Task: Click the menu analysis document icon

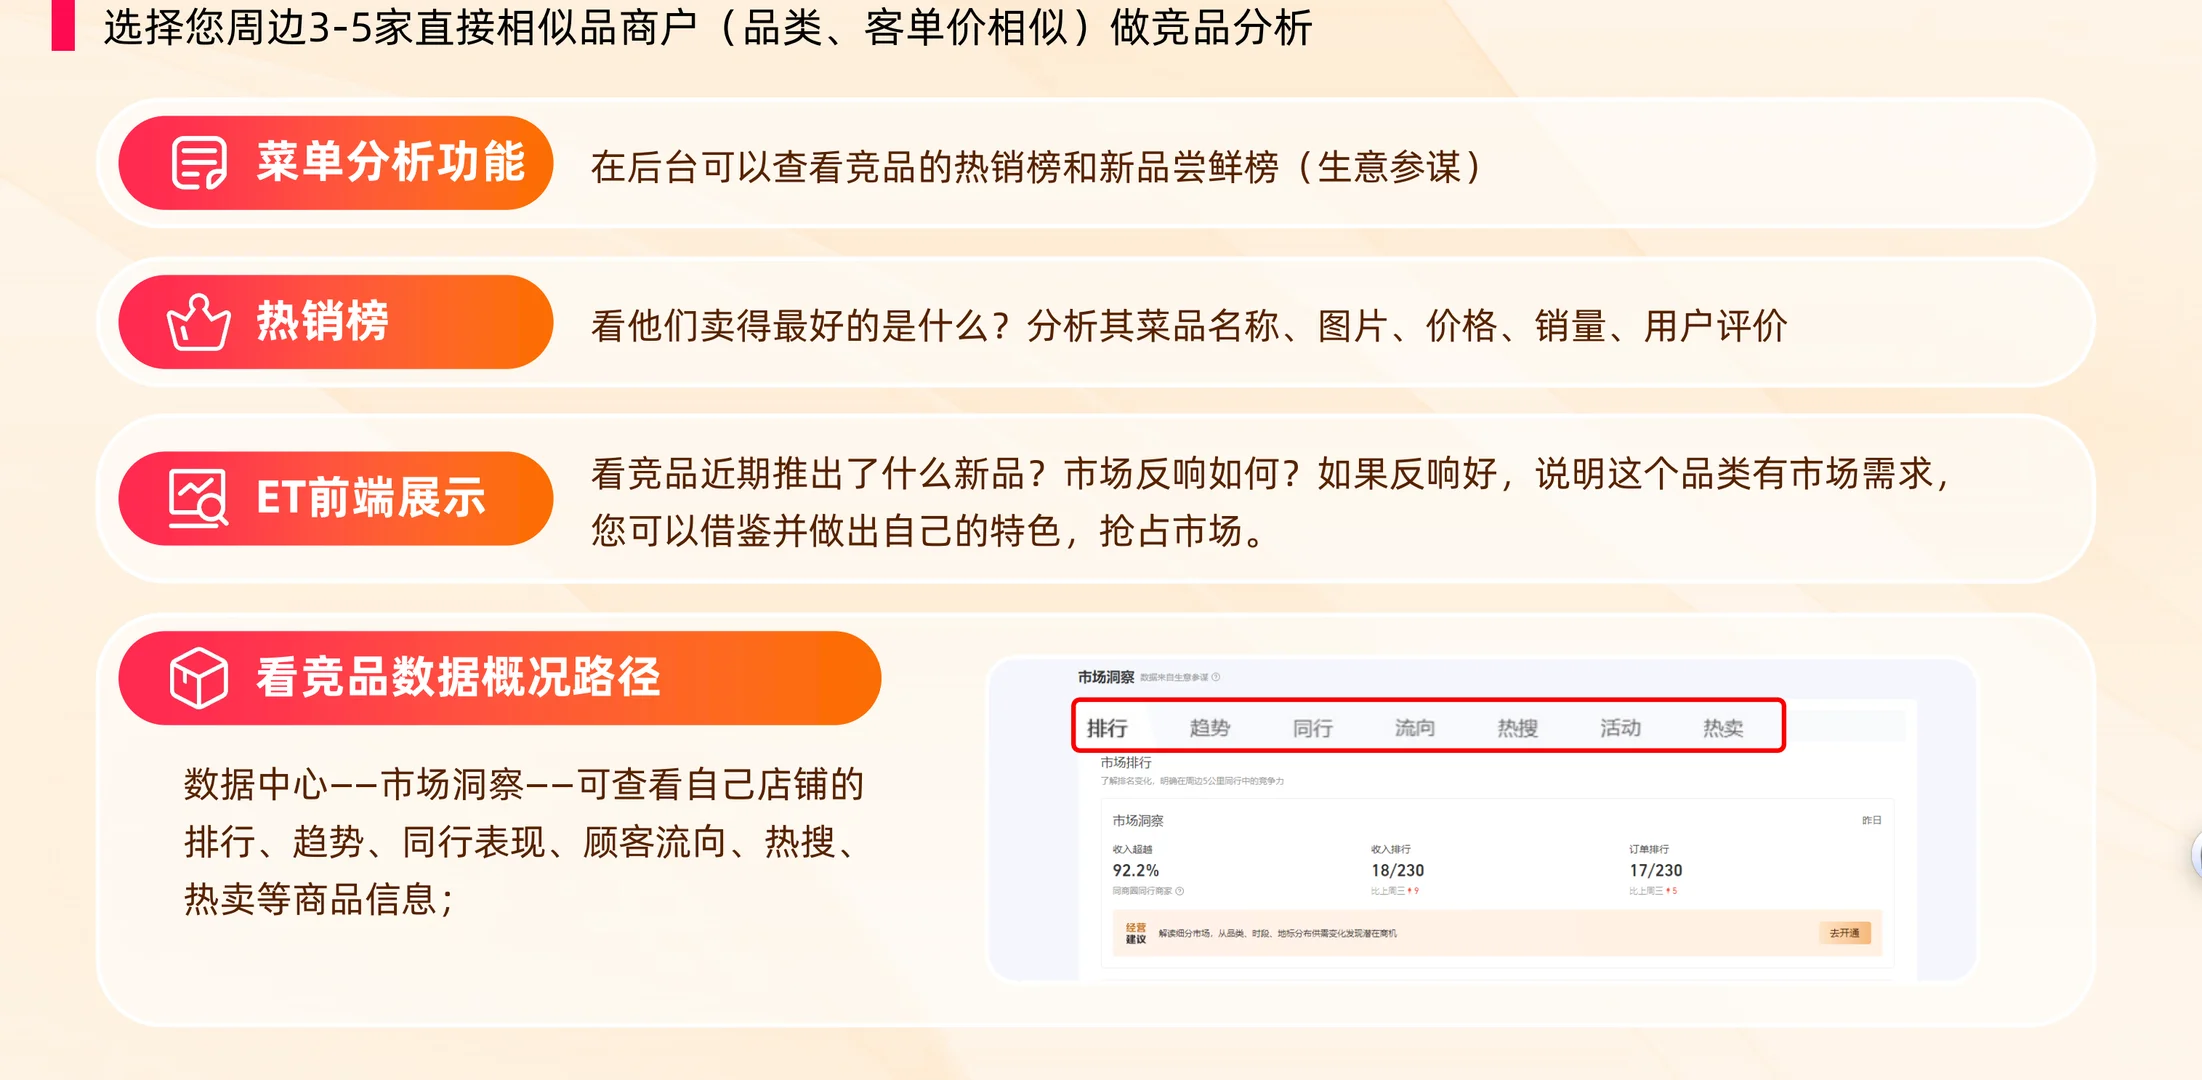Action: [x=199, y=163]
